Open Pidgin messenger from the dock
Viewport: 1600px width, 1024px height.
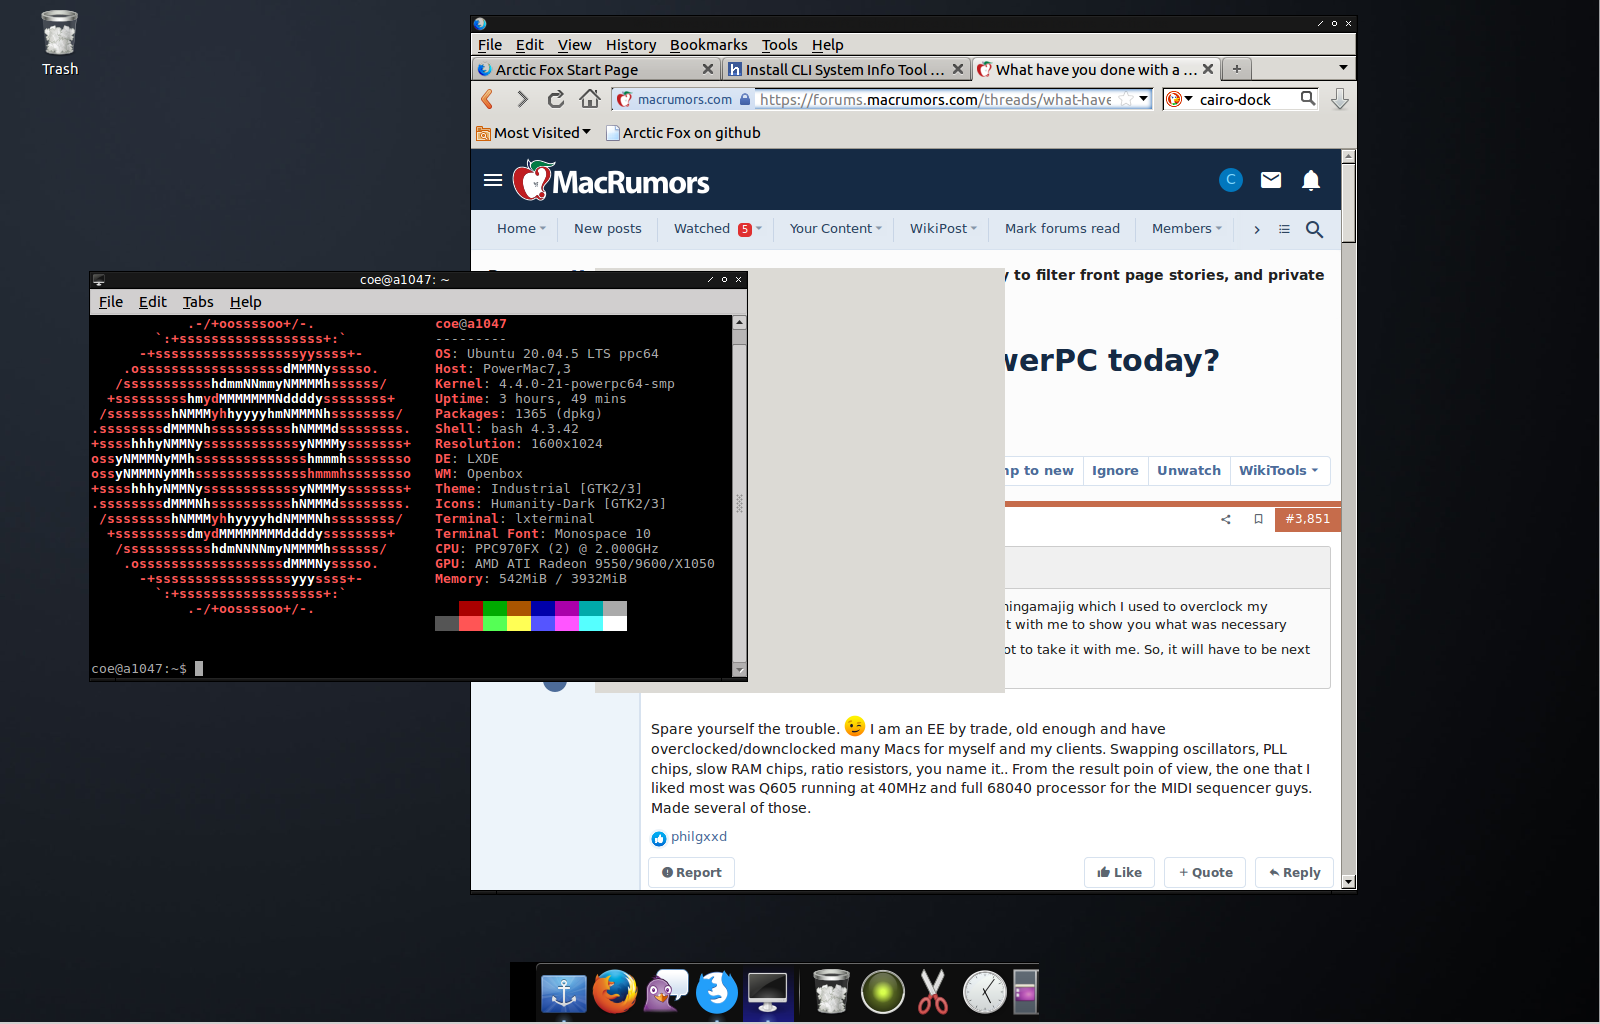666,992
